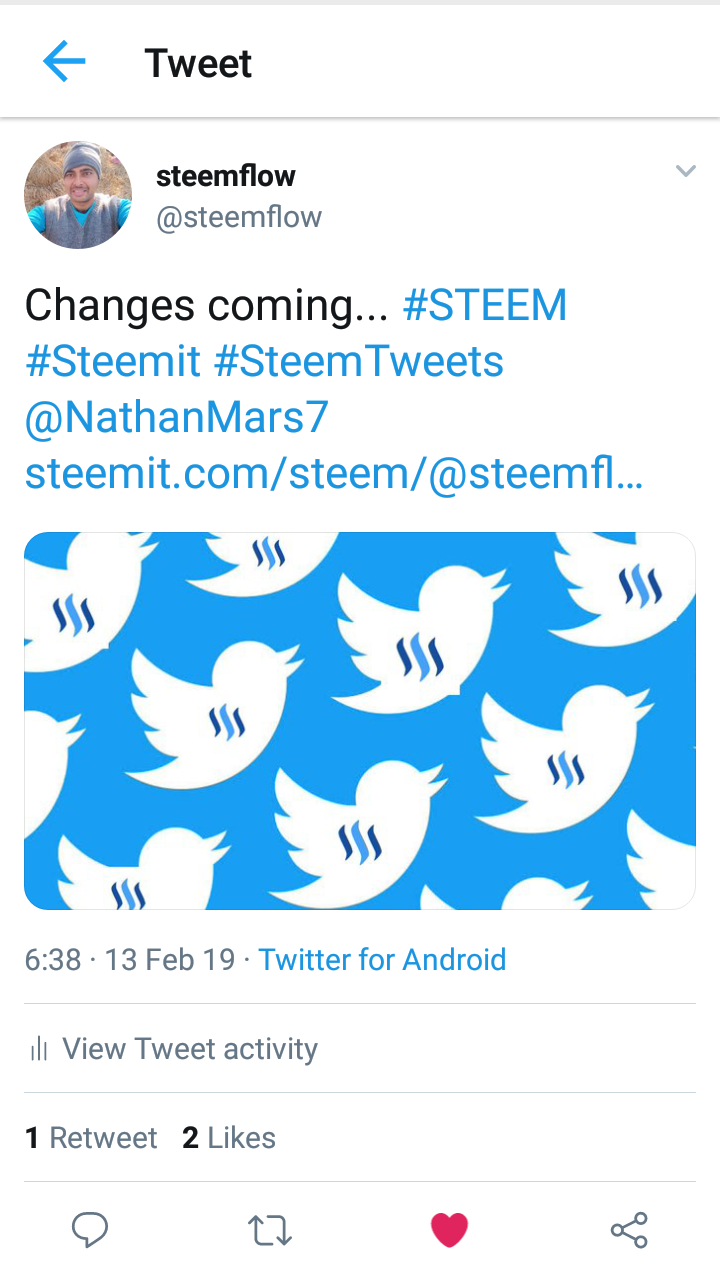This screenshot has width=720, height=1271.
Task: Unlike the tweet with the heart icon
Action: [x=449, y=1229]
